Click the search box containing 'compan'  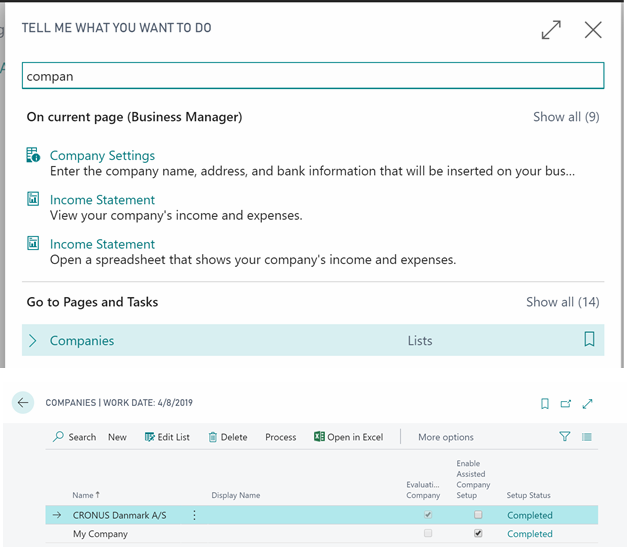[313, 76]
